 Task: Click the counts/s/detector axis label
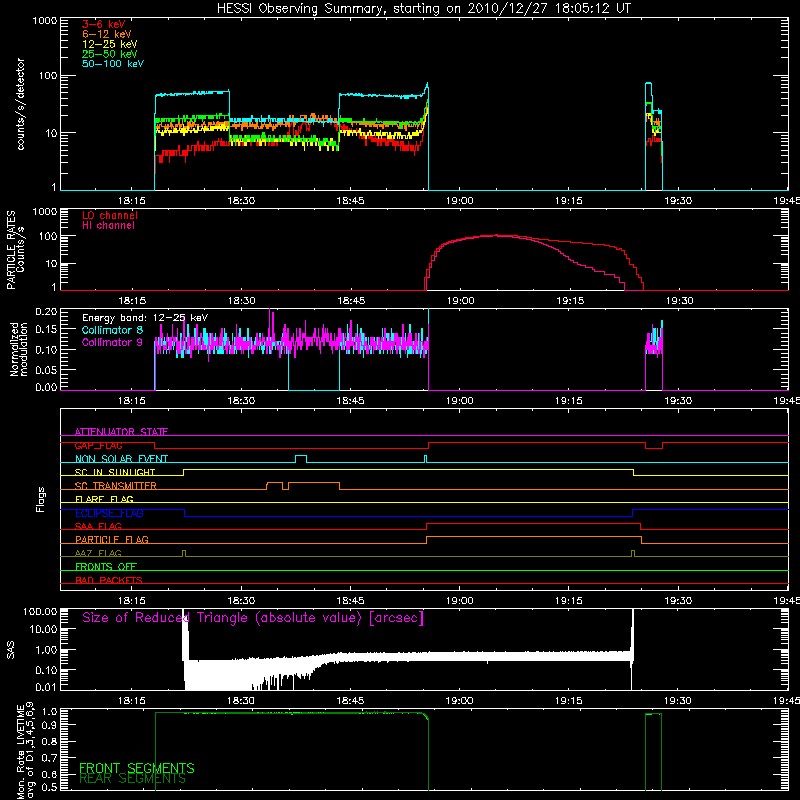[x=21, y=104]
